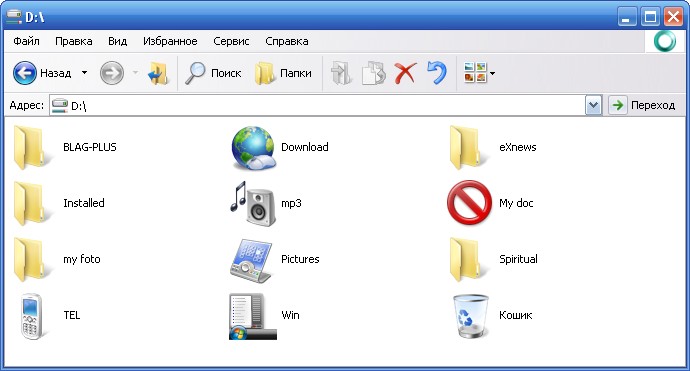Select the Win computer icon
The height and width of the screenshot is (371, 690).
pyautogui.click(x=253, y=316)
